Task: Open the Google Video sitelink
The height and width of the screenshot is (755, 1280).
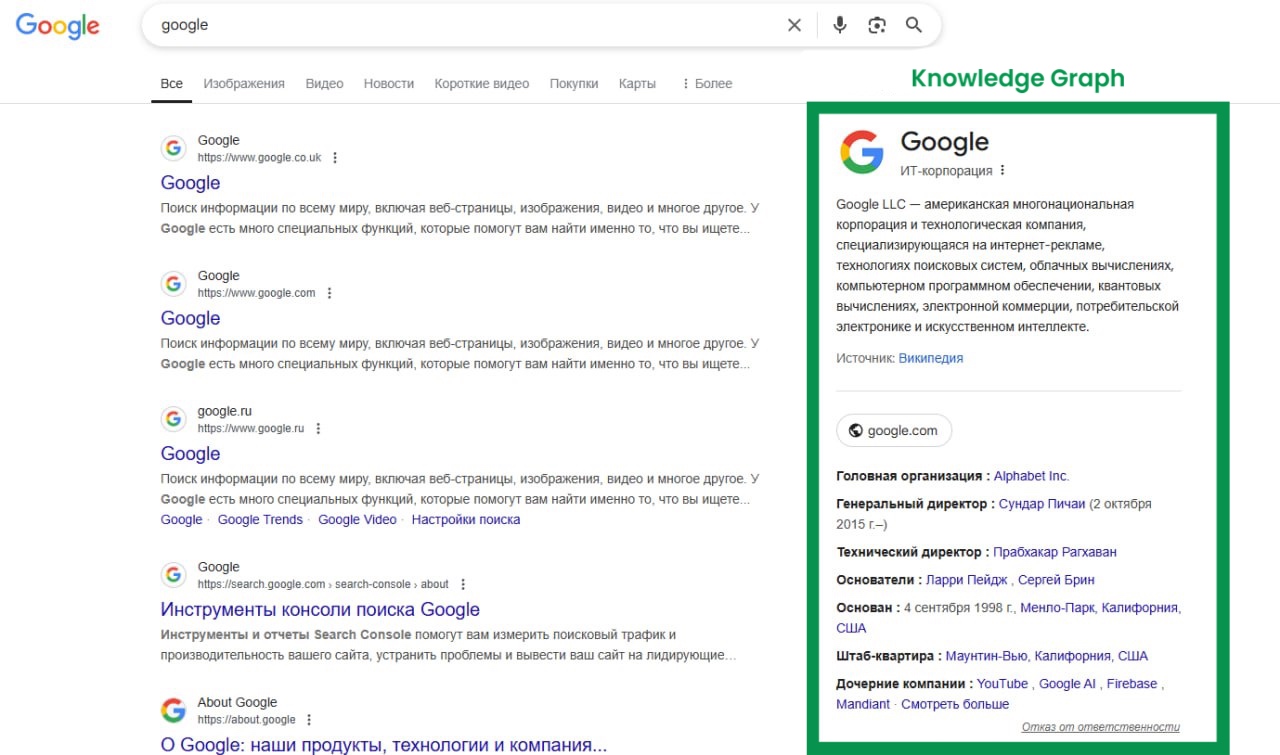Action: (357, 519)
